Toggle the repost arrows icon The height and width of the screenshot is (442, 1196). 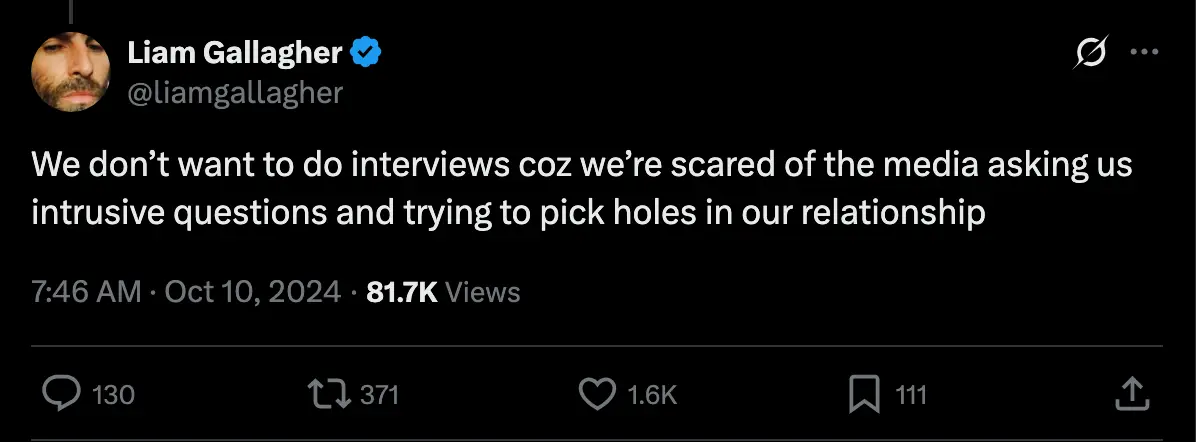click(x=330, y=394)
